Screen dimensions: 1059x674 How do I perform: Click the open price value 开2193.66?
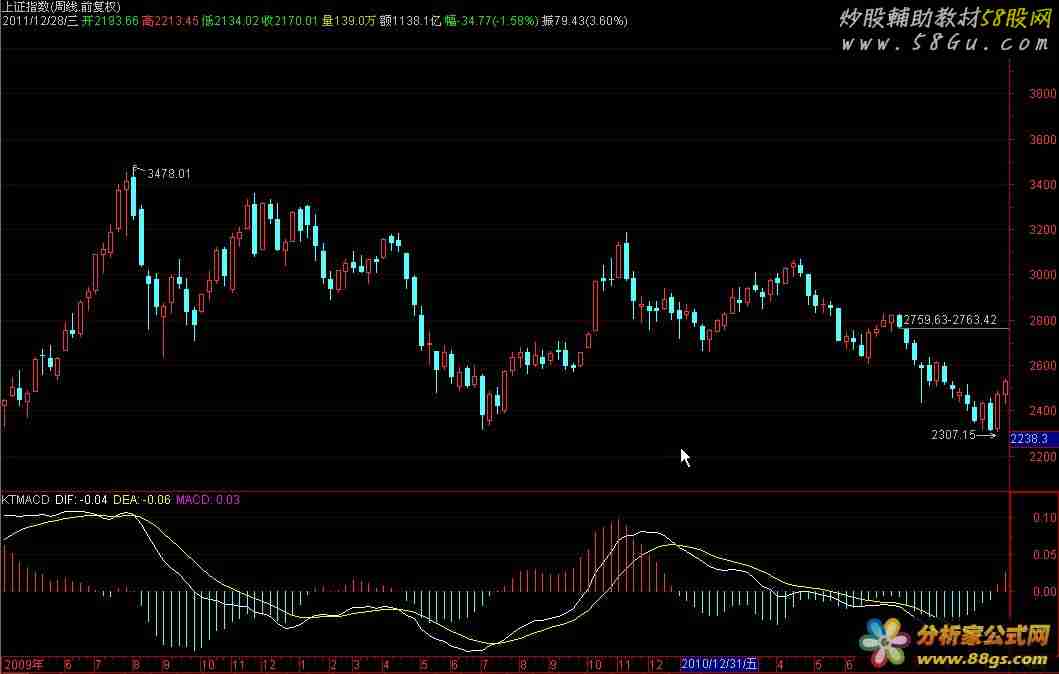coord(110,21)
